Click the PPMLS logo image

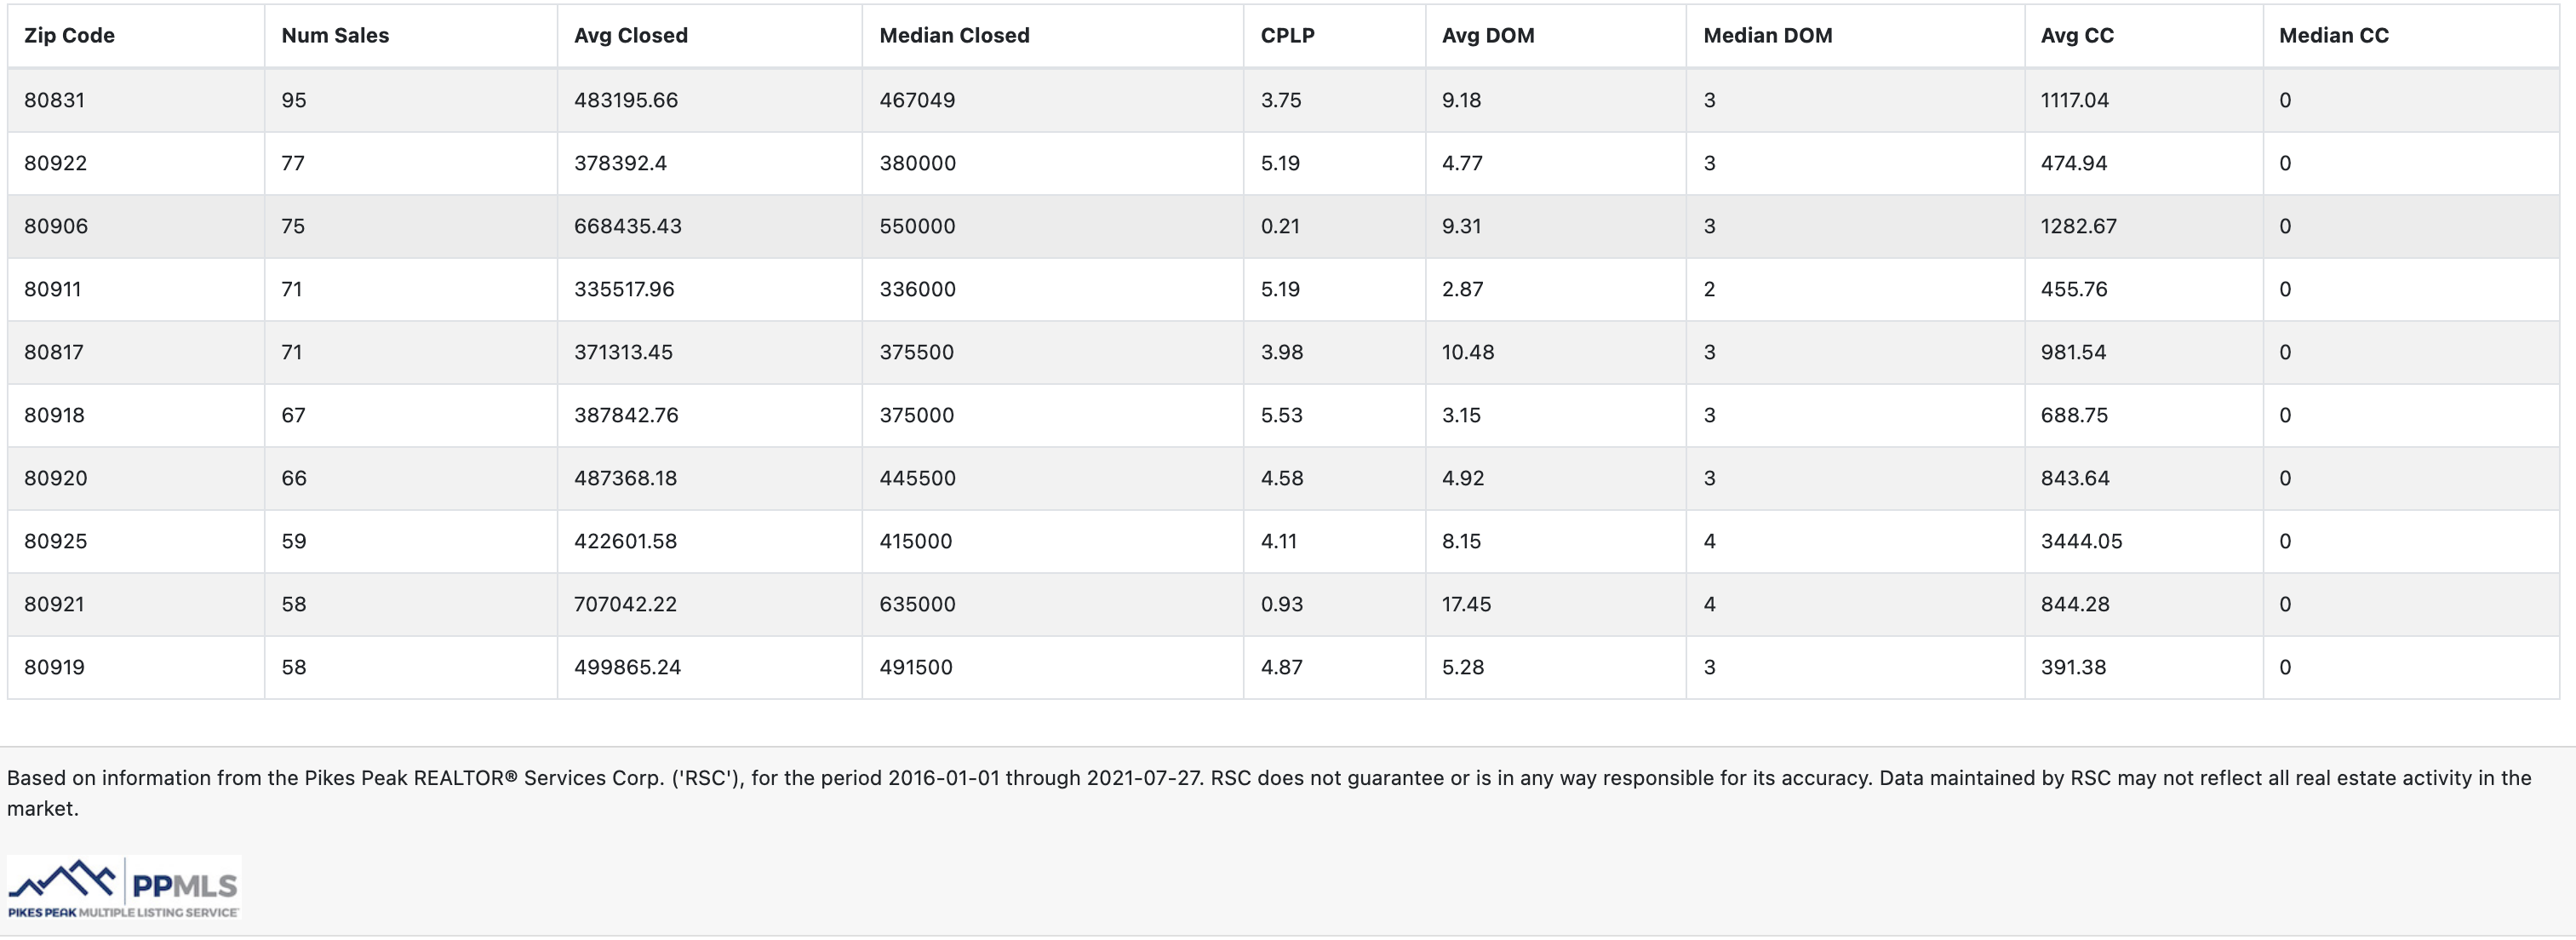click(x=124, y=886)
